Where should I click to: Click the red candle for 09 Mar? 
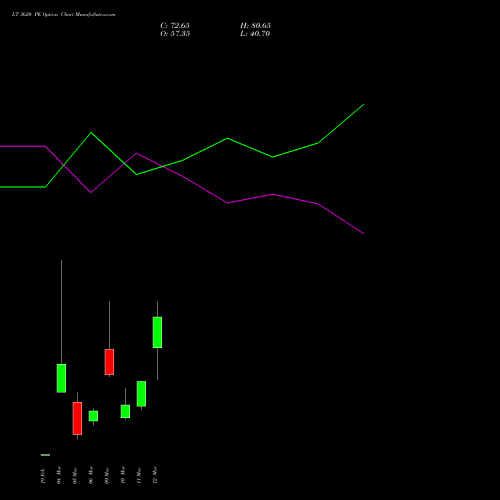click(x=109, y=362)
